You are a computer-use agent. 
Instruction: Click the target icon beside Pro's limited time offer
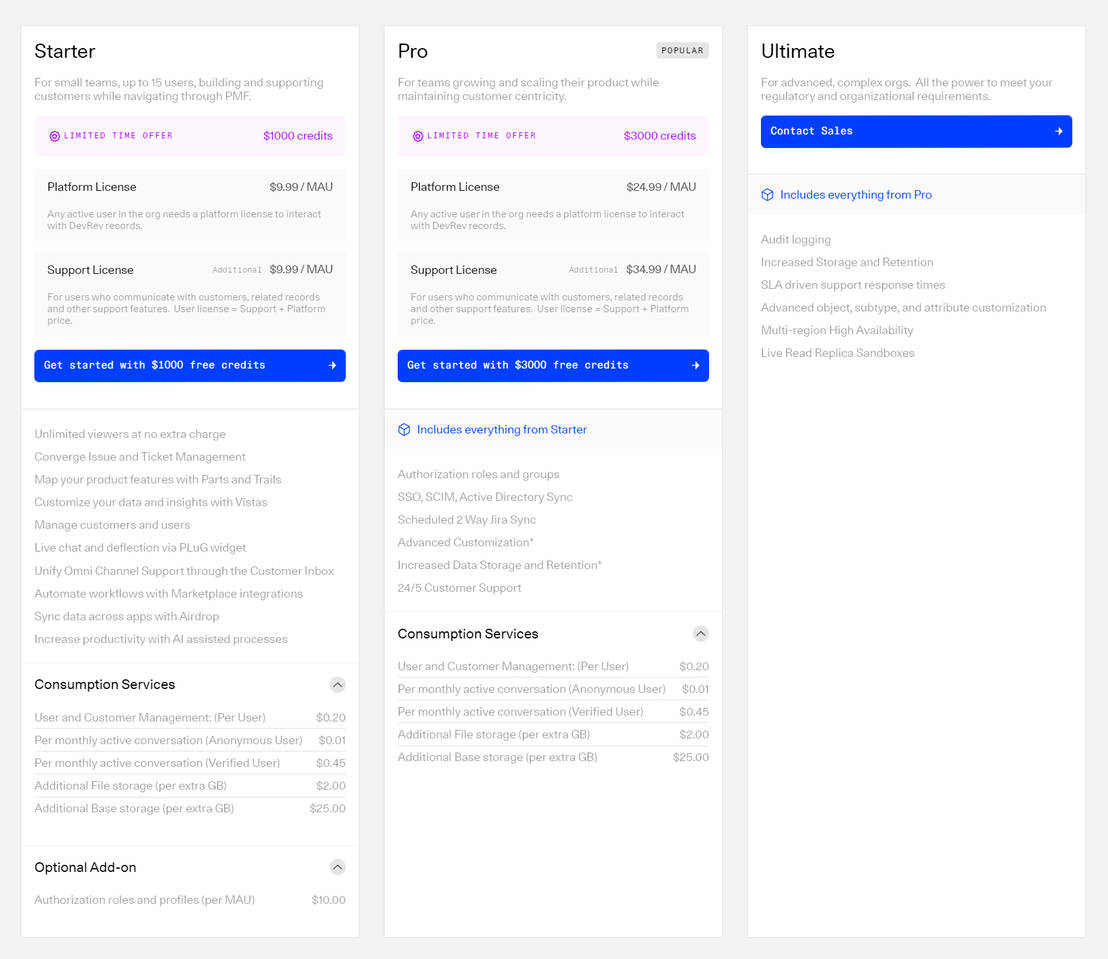[417, 135]
